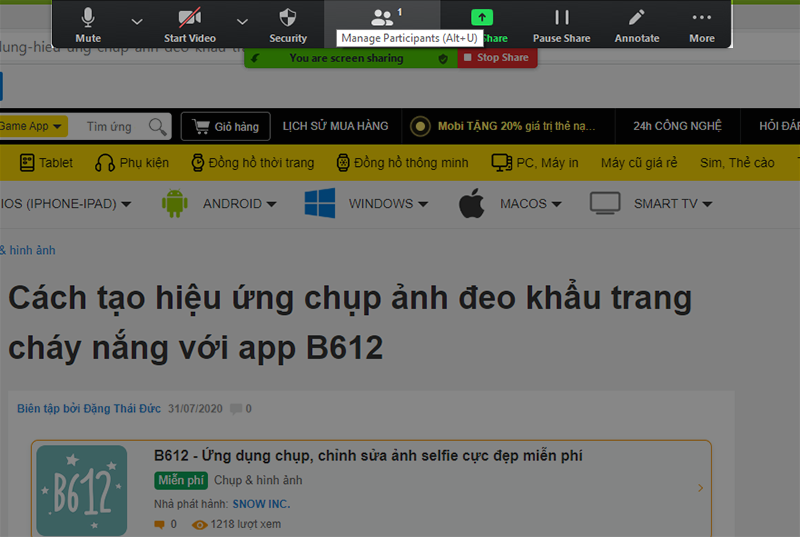This screenshot has height=537, width=800.
Task: Open Manage Participants panel
Action: tap(382, 19)
